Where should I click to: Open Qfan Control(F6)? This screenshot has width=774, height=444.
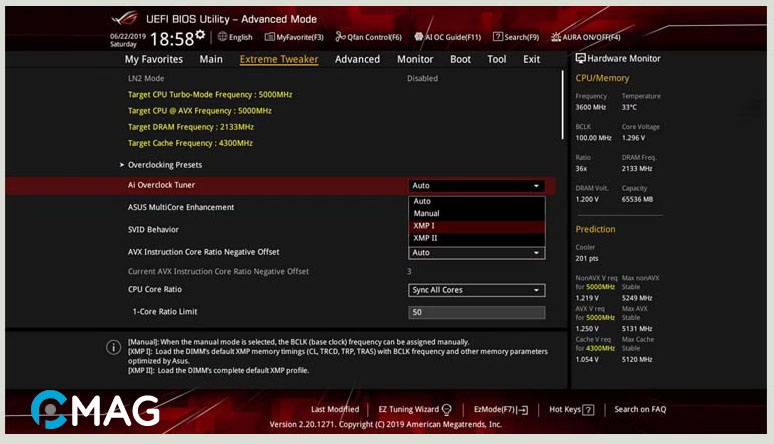click(368, 37)
